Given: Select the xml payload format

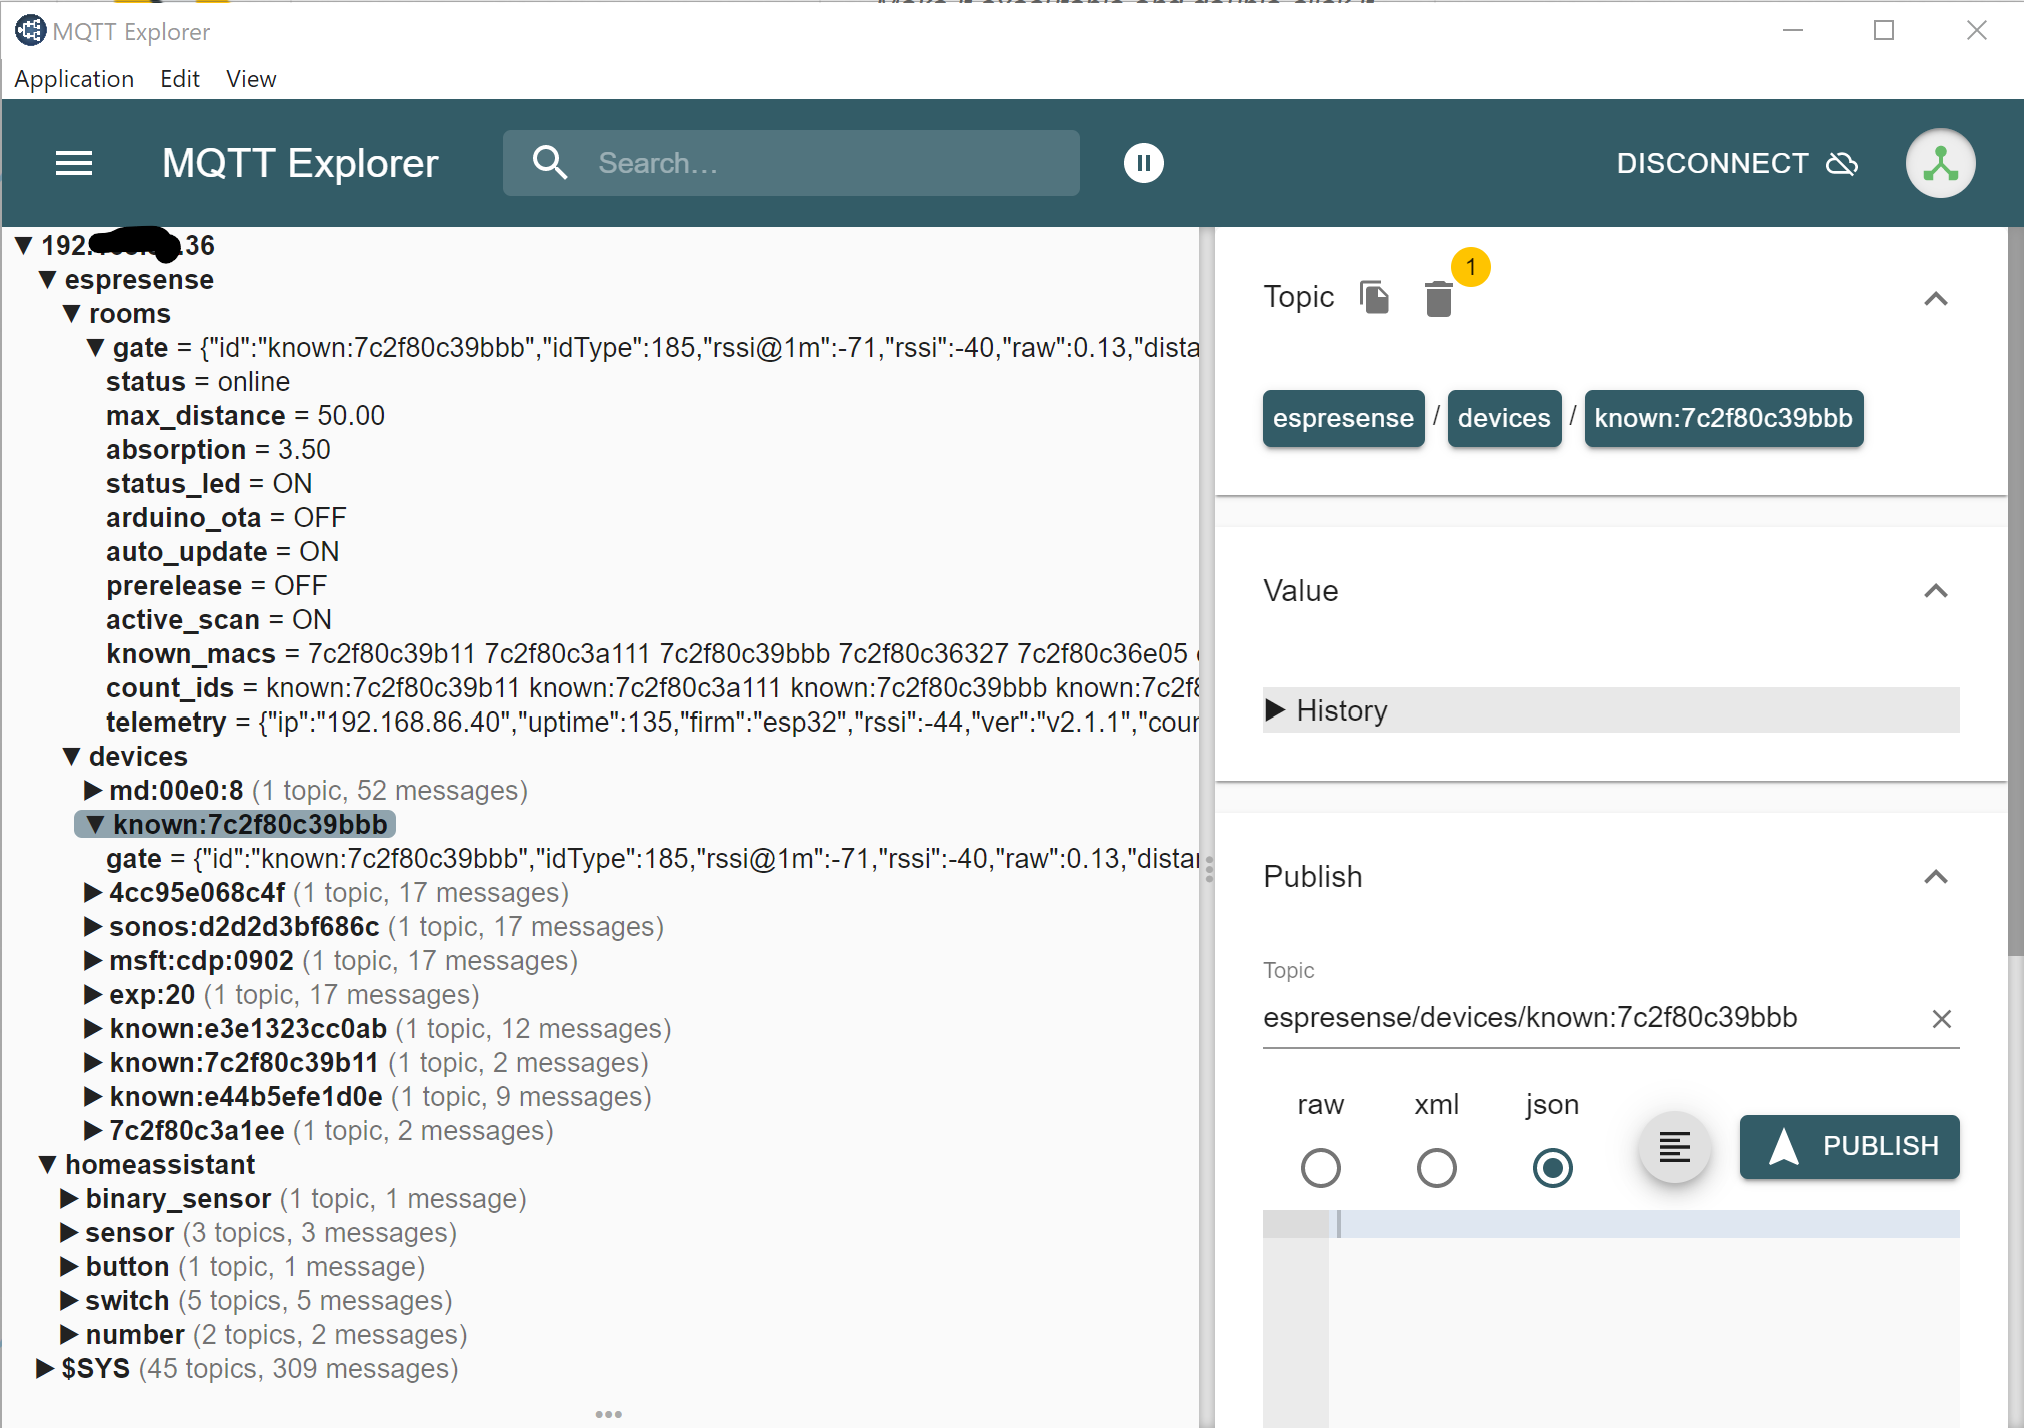Looking at the screenshot, I should point(1436,1167).
